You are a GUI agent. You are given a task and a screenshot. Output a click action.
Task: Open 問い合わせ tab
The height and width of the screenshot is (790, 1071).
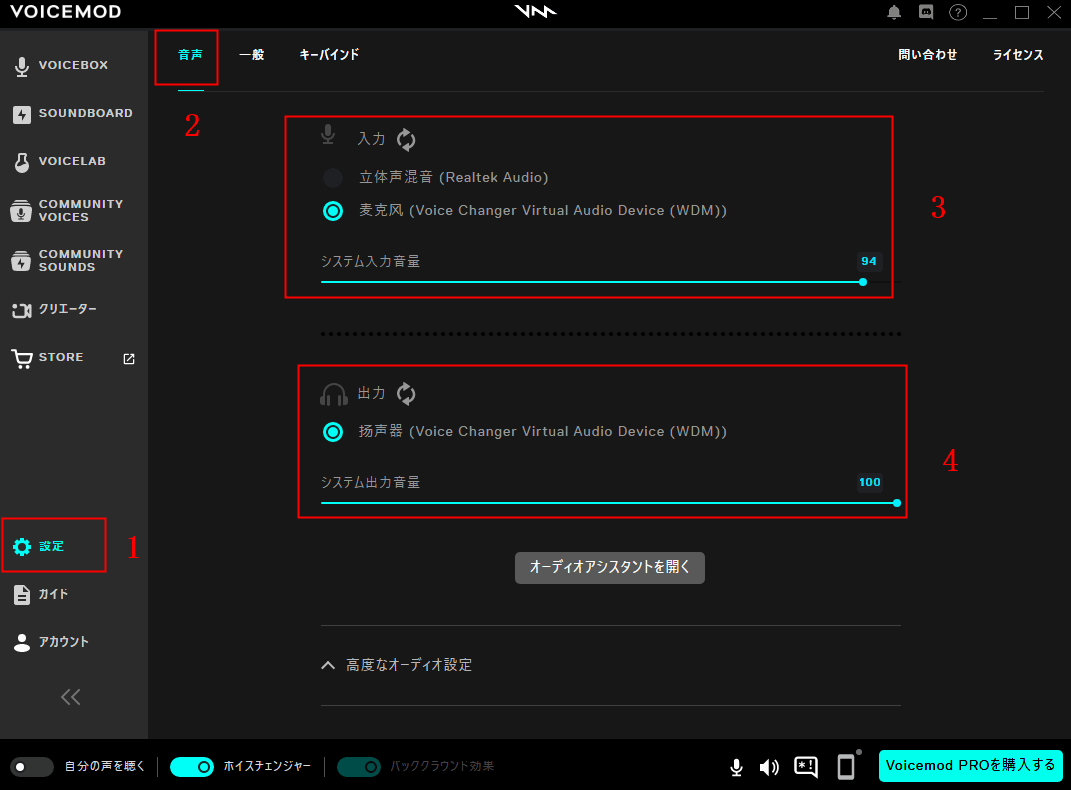tap(928, 55)
